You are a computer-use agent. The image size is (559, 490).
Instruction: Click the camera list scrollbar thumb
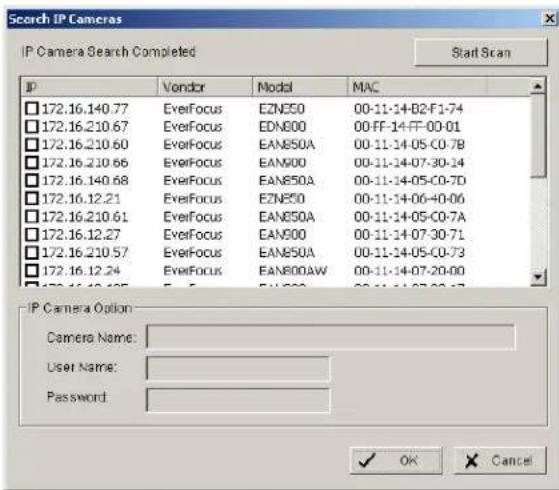(x=538, y=136)
